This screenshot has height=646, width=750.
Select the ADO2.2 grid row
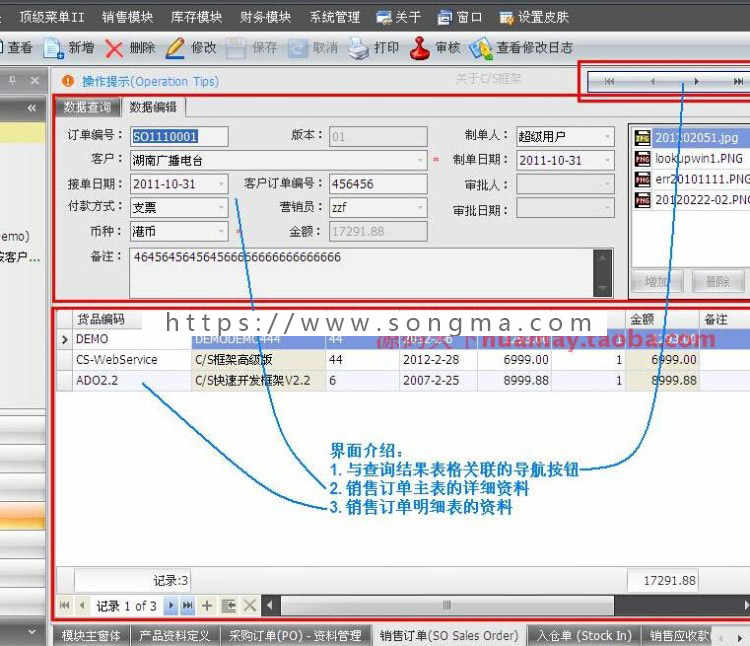(403, 381)
